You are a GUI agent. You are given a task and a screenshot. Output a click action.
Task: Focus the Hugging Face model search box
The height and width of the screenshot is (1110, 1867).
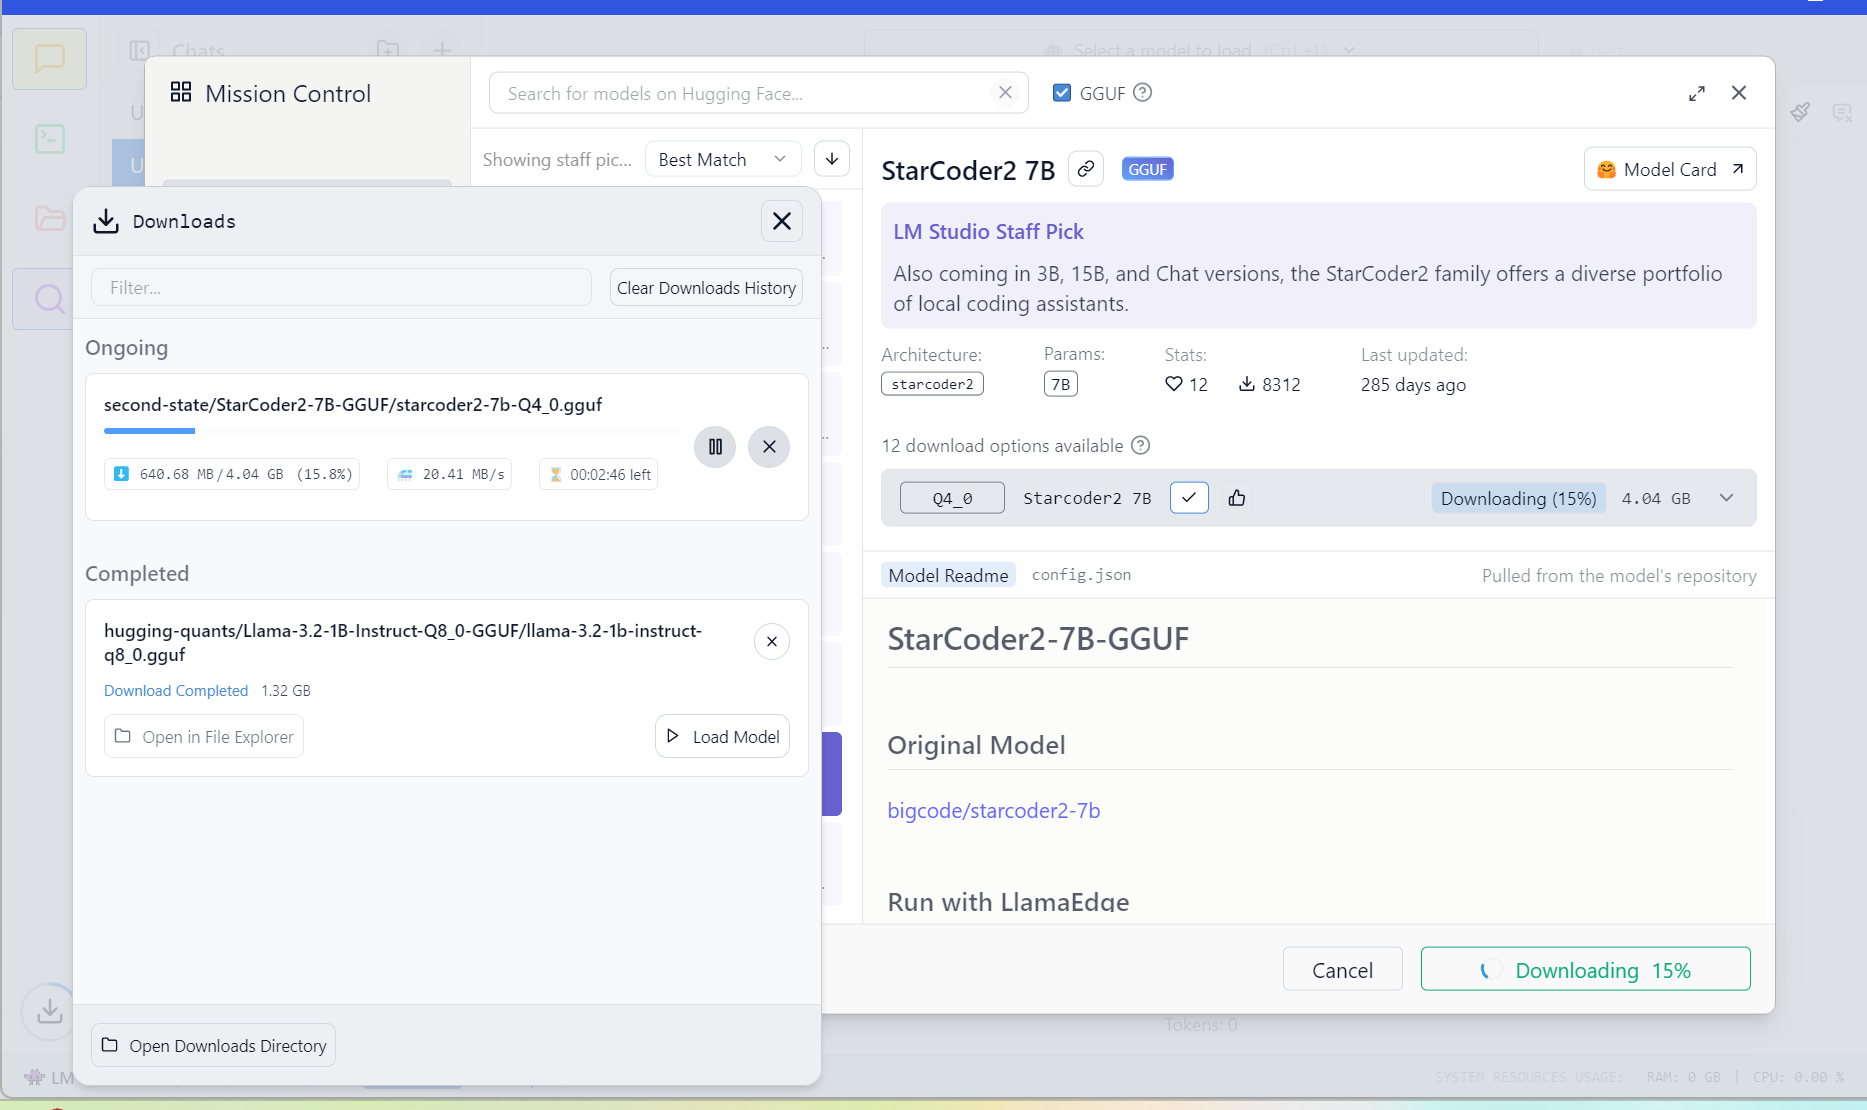(758, 93)
